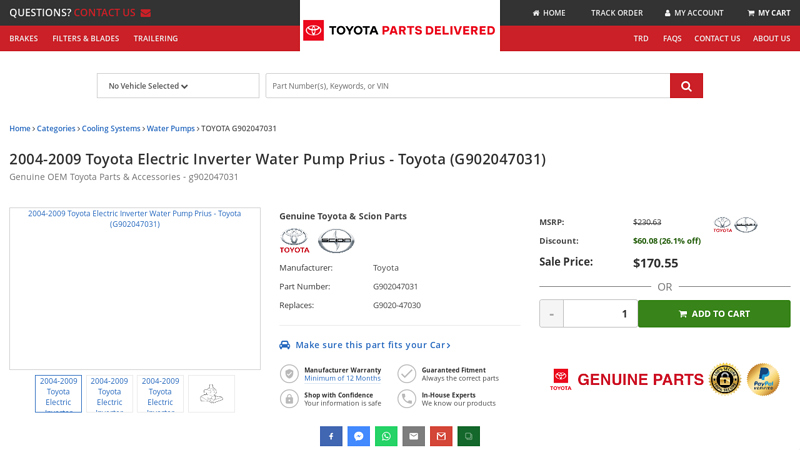
Task: Expand 'Make sure this part fits your Car'
Action: pos(372,345)
